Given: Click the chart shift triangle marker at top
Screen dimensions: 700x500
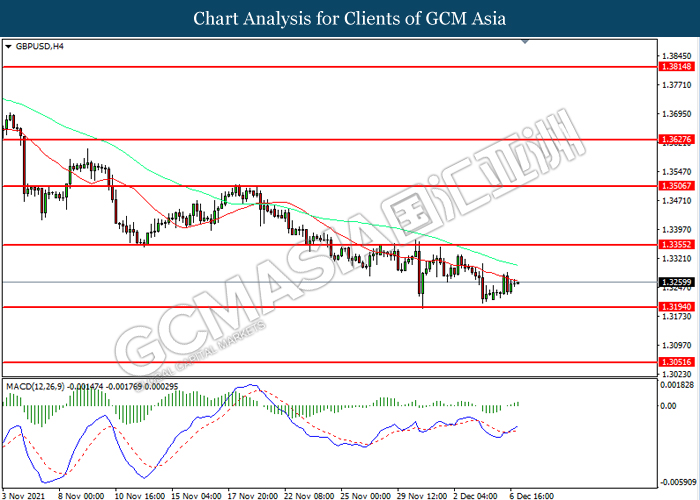Looking at the screenshot, I should 525,42.
